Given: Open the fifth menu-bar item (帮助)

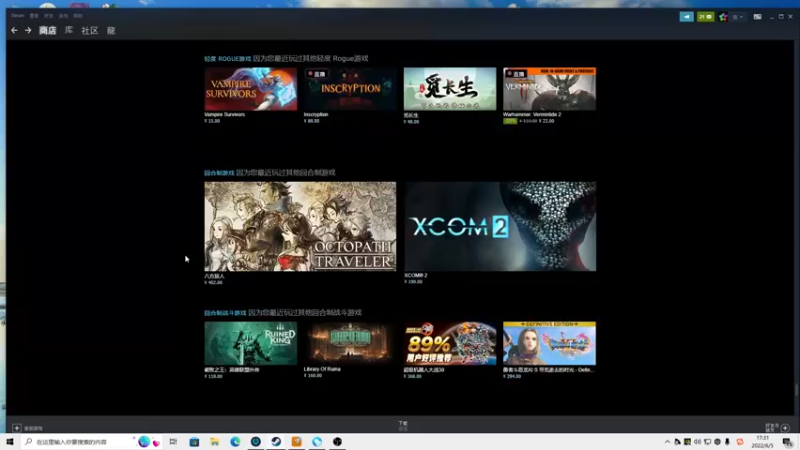Looking at the screenshot, I should (78, 16).
